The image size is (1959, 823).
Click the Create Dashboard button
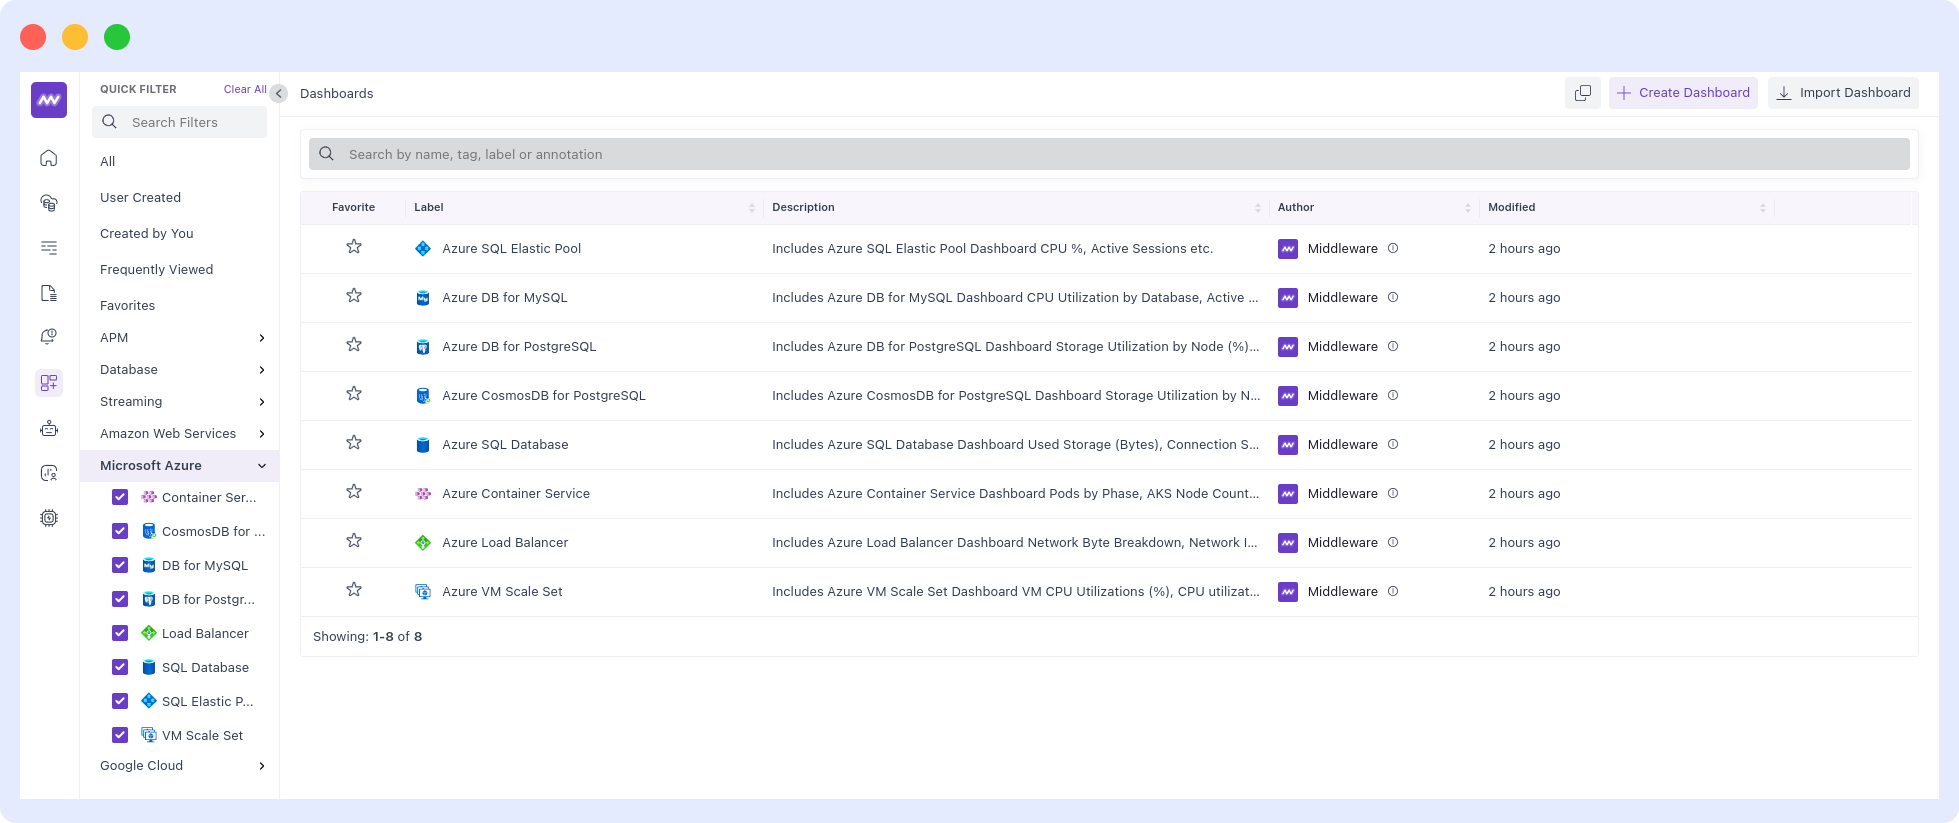click(x=1683, y=93)
